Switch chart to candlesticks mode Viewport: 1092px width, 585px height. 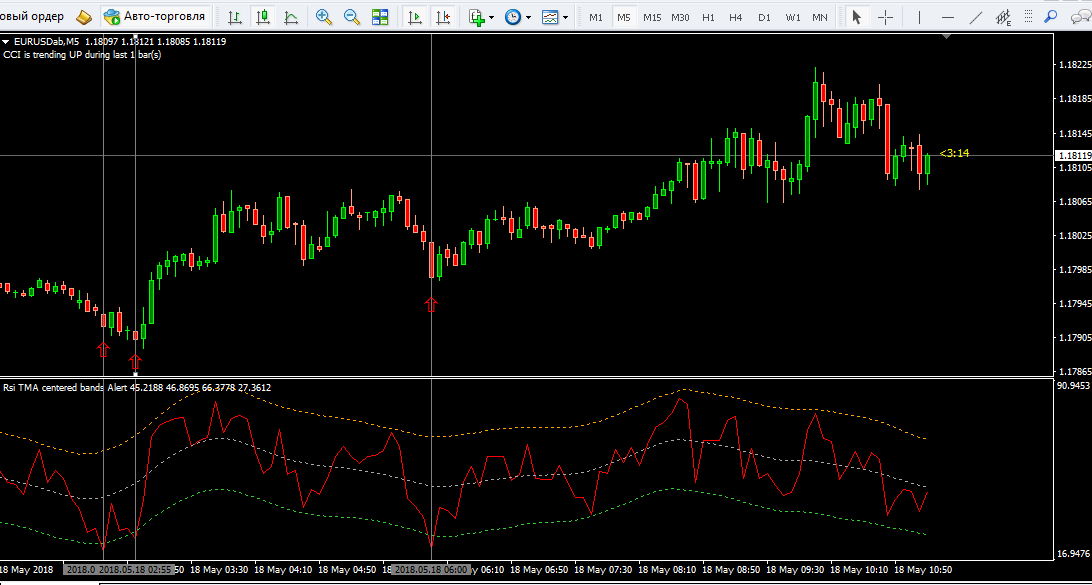coord(263,16)
